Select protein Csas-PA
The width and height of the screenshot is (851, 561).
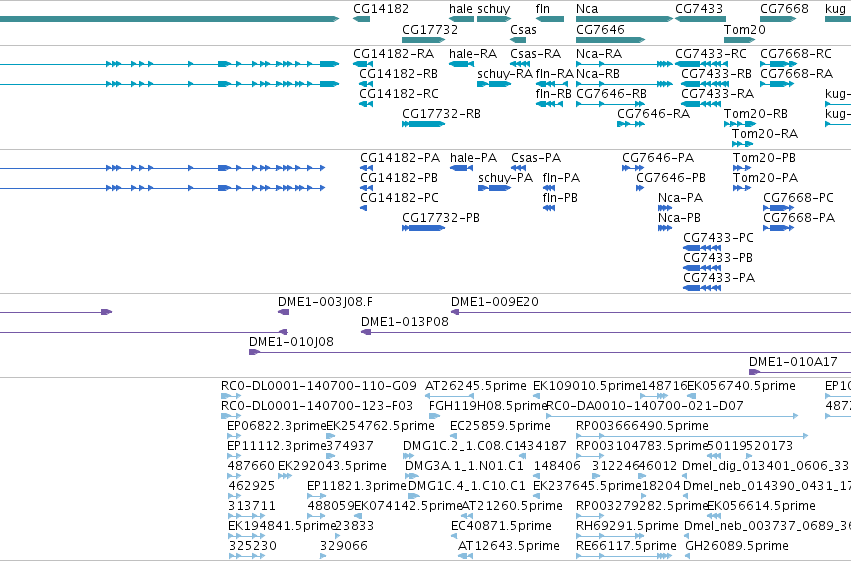pyautogui.click(x=536, y=158)
